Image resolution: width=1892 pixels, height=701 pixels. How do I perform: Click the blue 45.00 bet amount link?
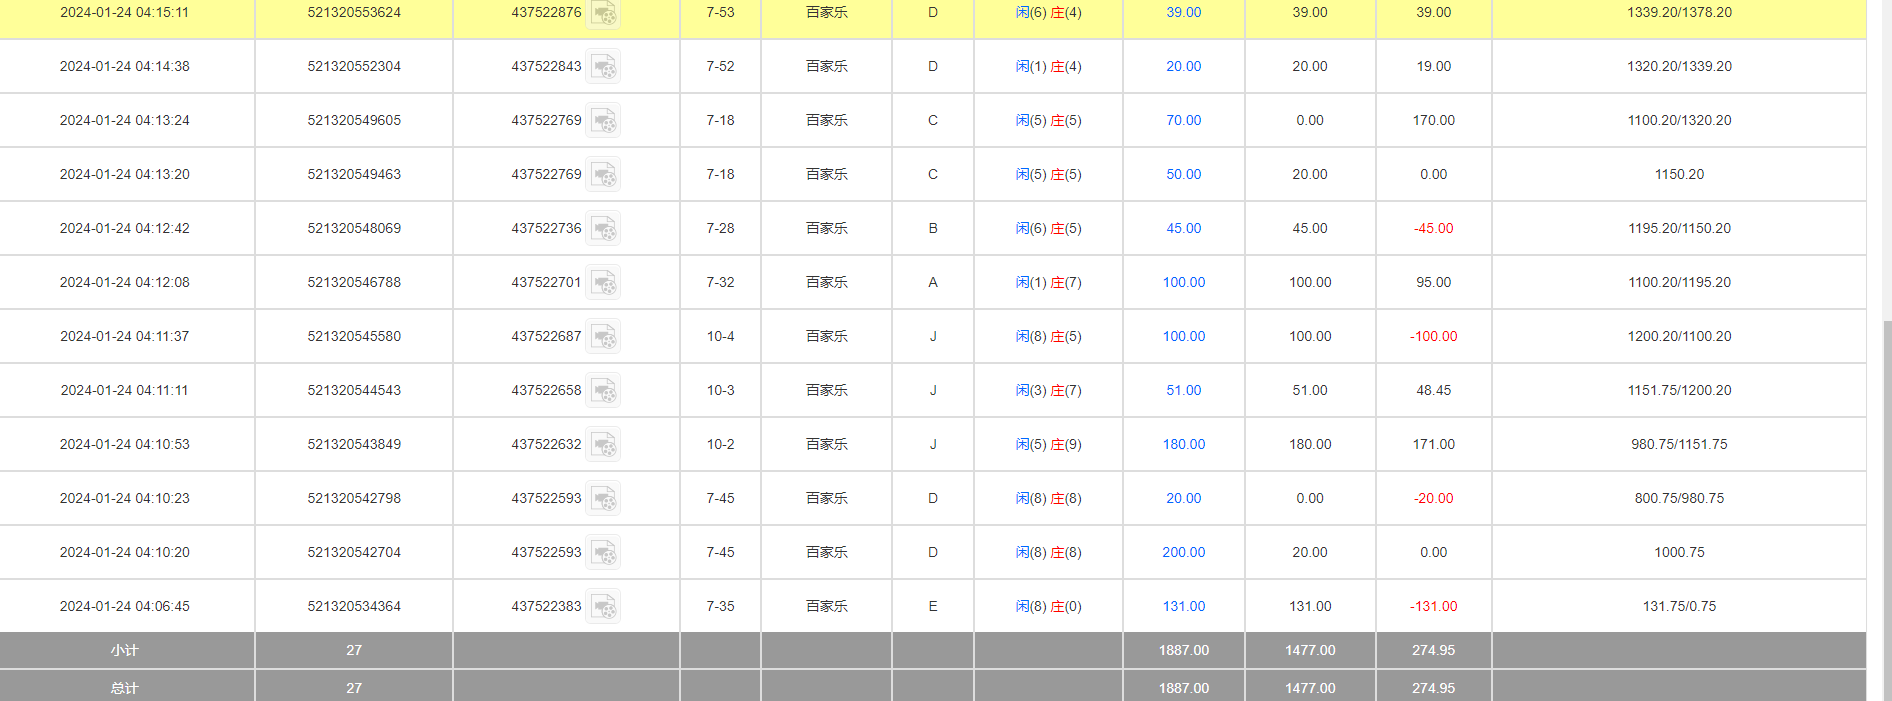click(1183, 228)
